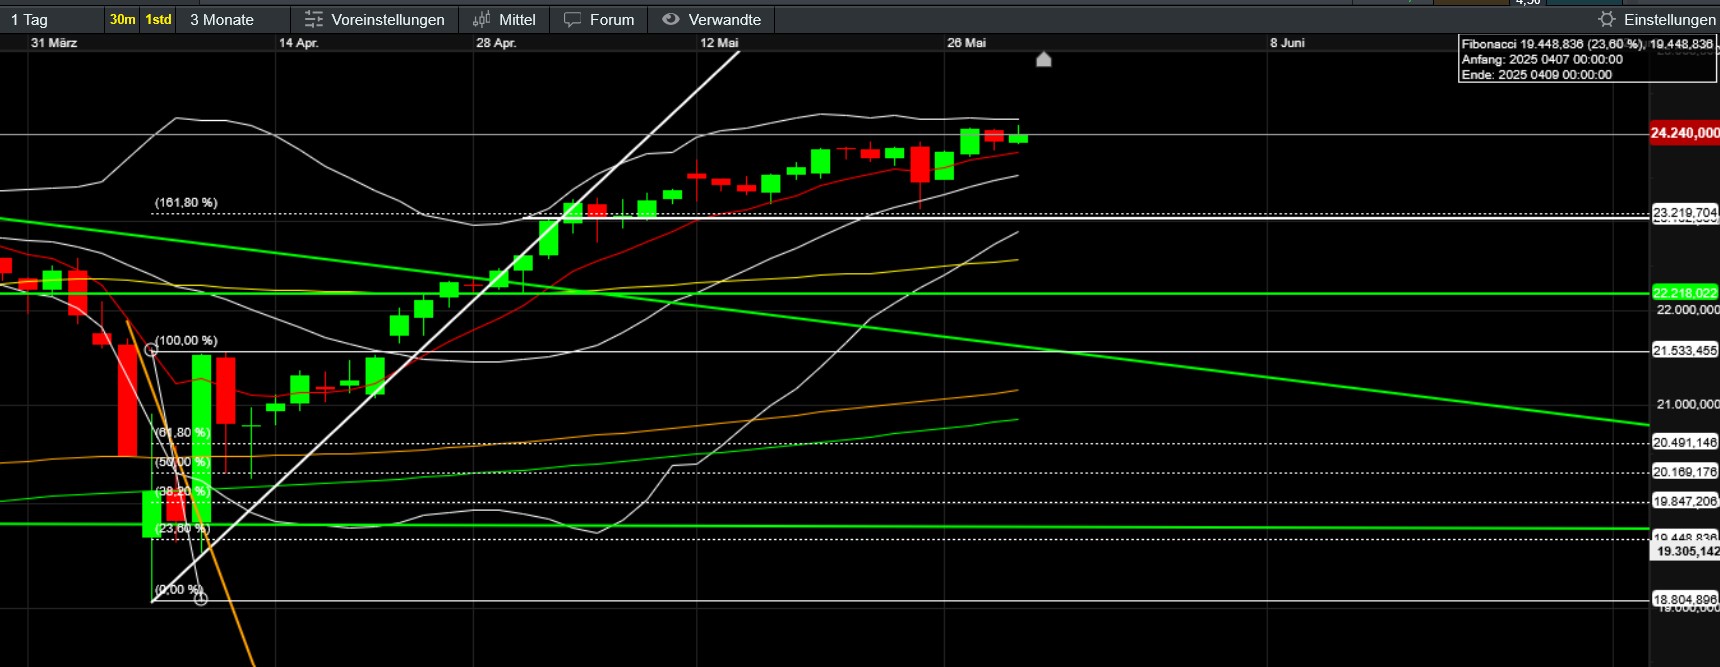
Task: Click the Voreinstellungen sliders icon
Action: pyautogui.click(x=313, y=19)
